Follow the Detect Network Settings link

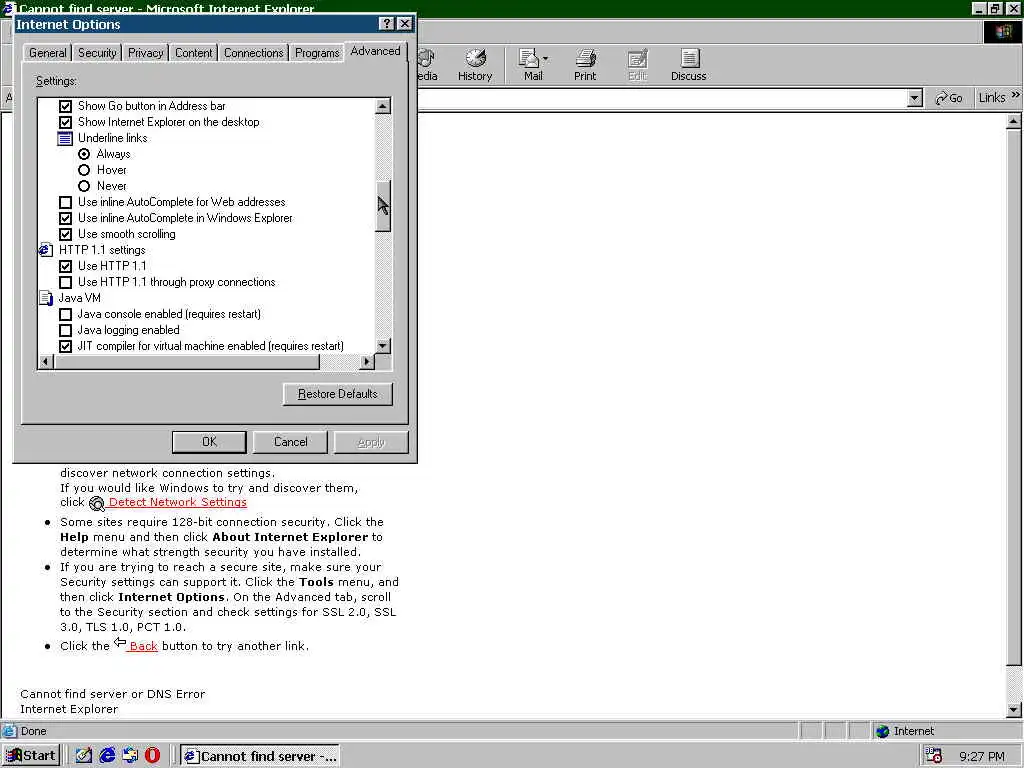(178, 502)
